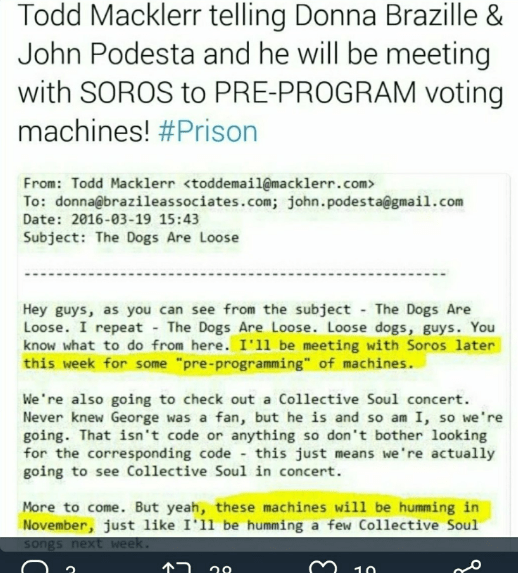Tap the reply speech bubble icon

pyautogui.click(x=35, y=566)
